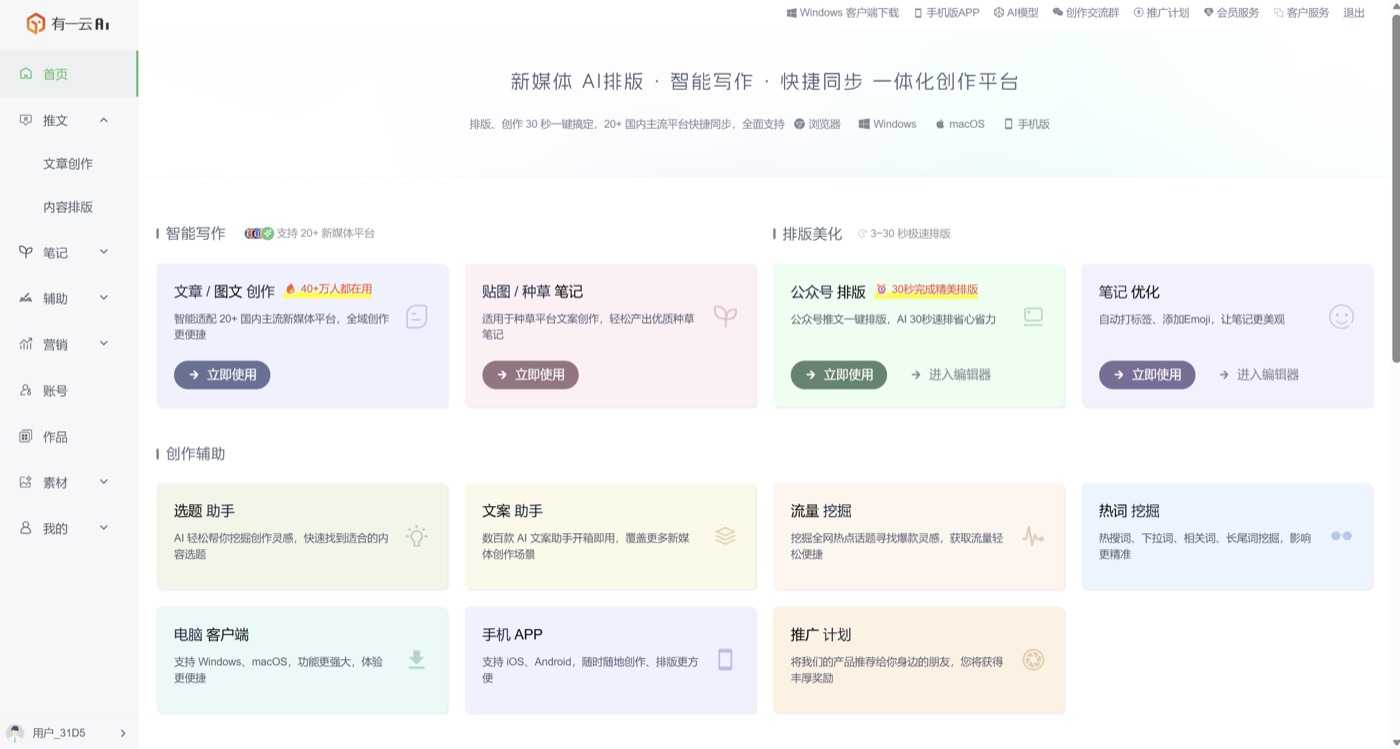Click the layout icon on 公众号 排版 card
The width and height of the screenshot is (1400, 749).
click(1034, 317)
